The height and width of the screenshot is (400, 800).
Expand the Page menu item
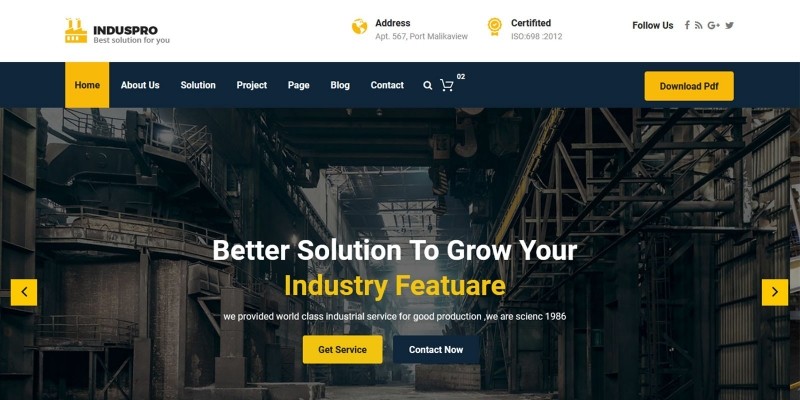pyautogui.click(x=298, y=85)
